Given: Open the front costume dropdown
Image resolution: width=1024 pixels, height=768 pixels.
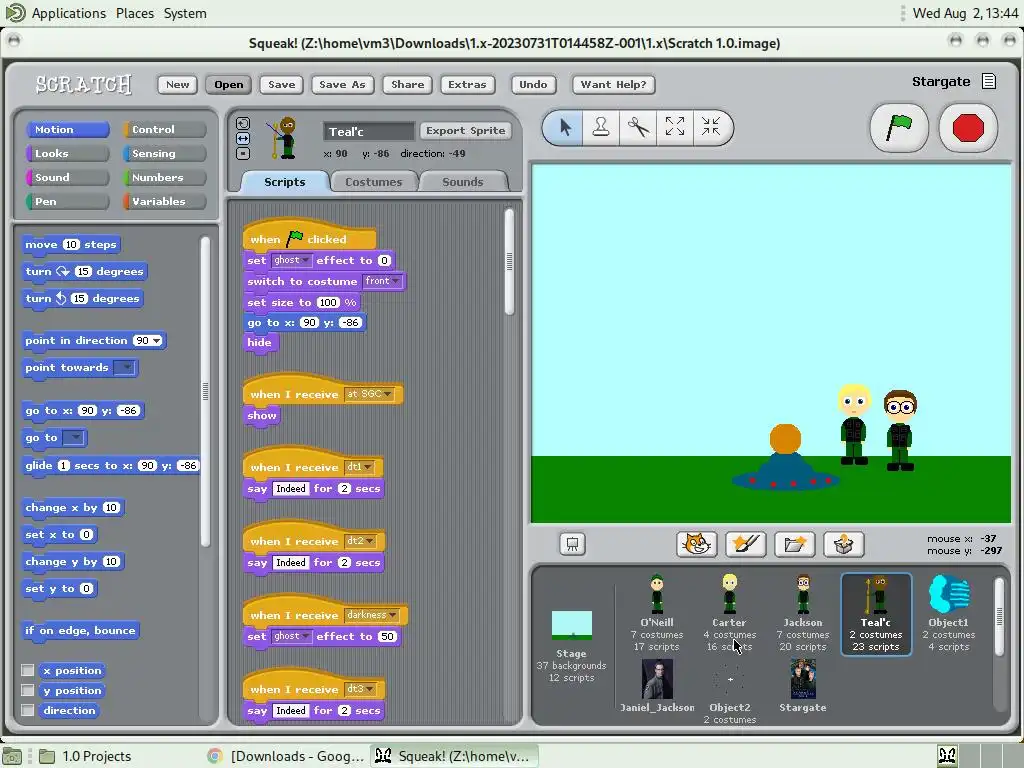Looking at the screenshot, I should pos(382,281).
